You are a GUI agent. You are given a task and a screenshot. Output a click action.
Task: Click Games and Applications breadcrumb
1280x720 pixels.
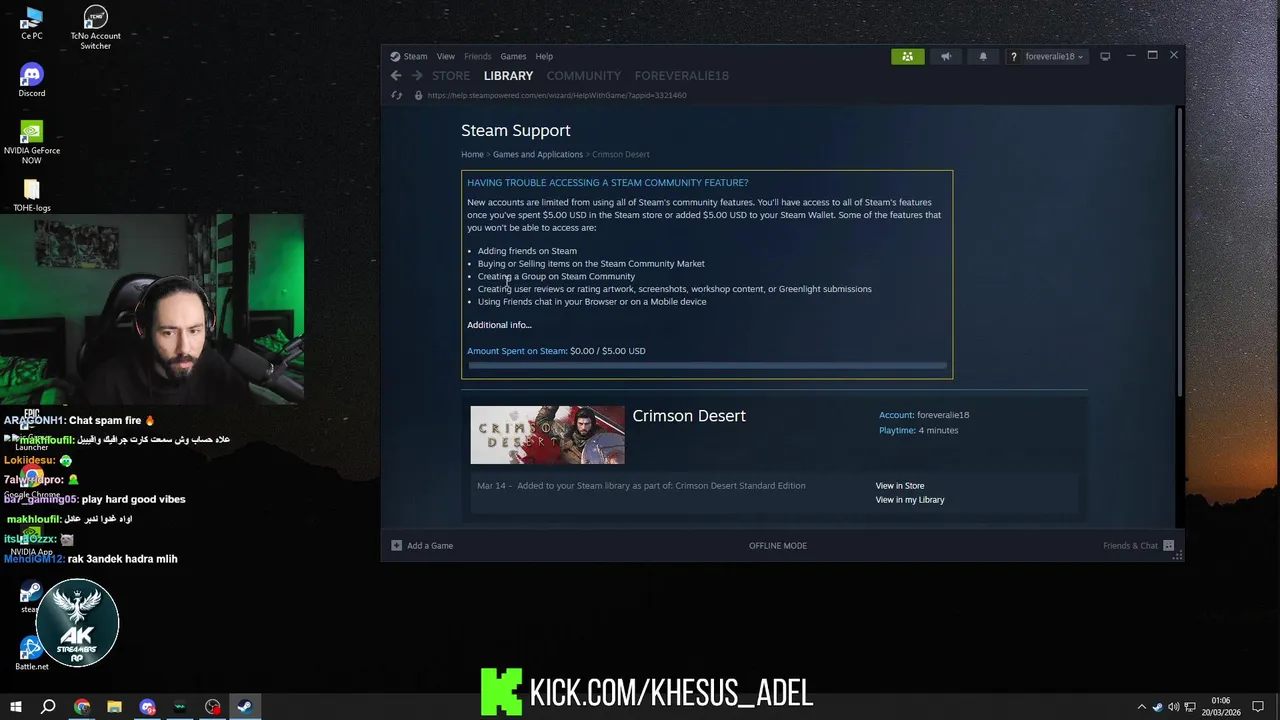(538, 154)
